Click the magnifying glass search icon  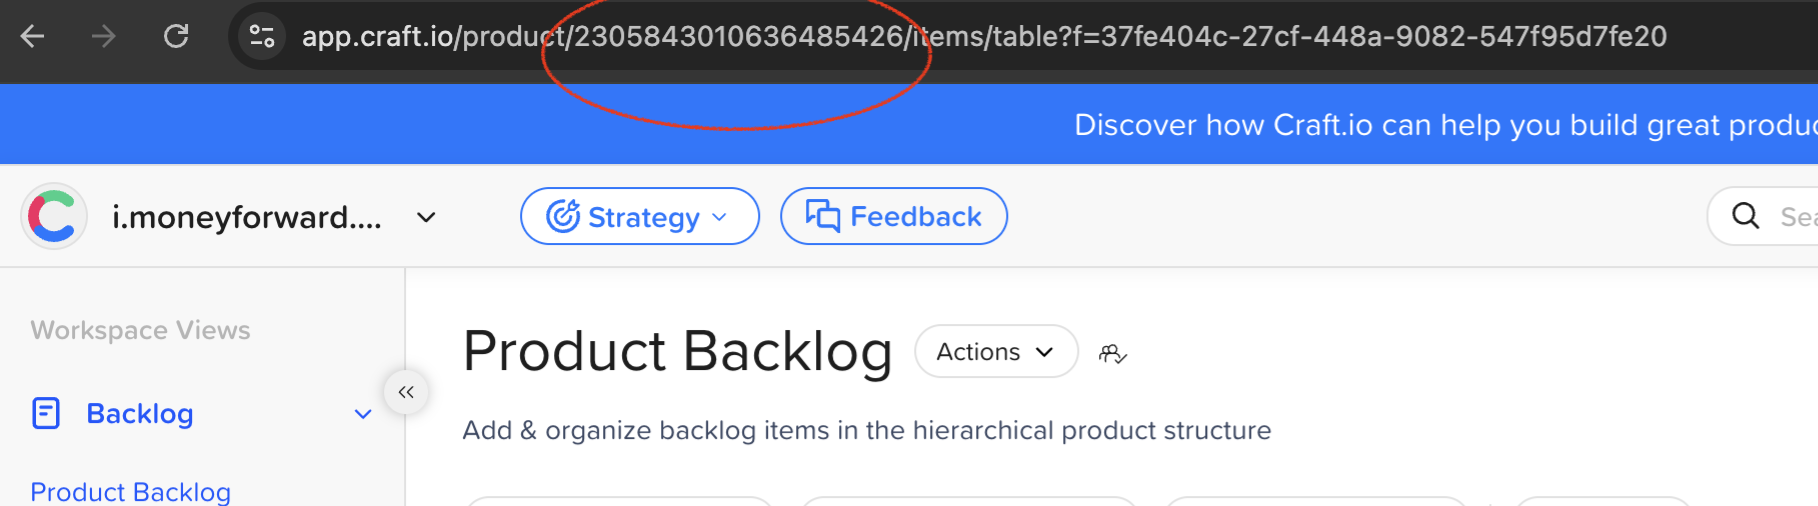click(x=1745, y=216)
